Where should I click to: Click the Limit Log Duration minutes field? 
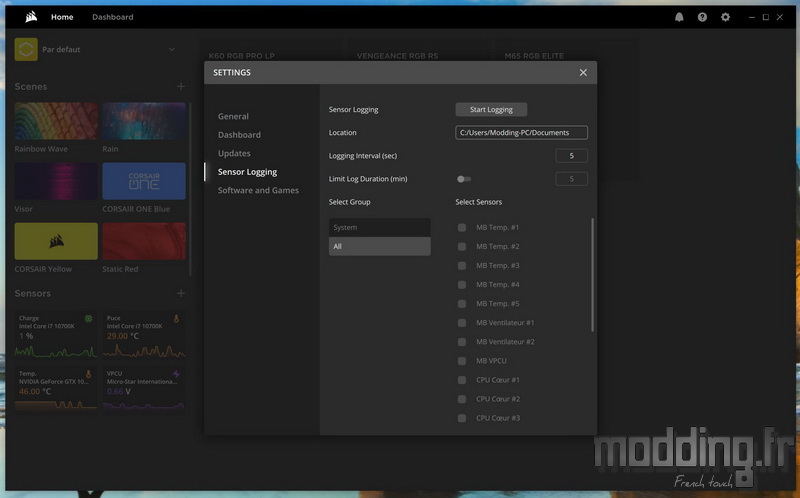(571, 179)
